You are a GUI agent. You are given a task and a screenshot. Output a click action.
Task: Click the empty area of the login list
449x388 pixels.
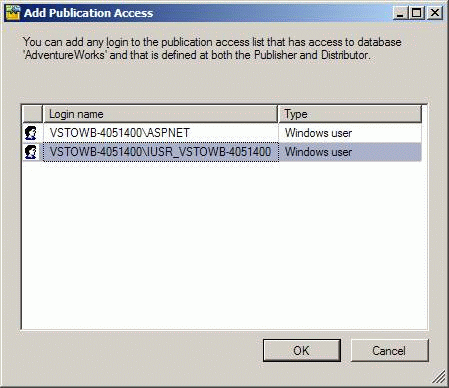pos(224,245)
